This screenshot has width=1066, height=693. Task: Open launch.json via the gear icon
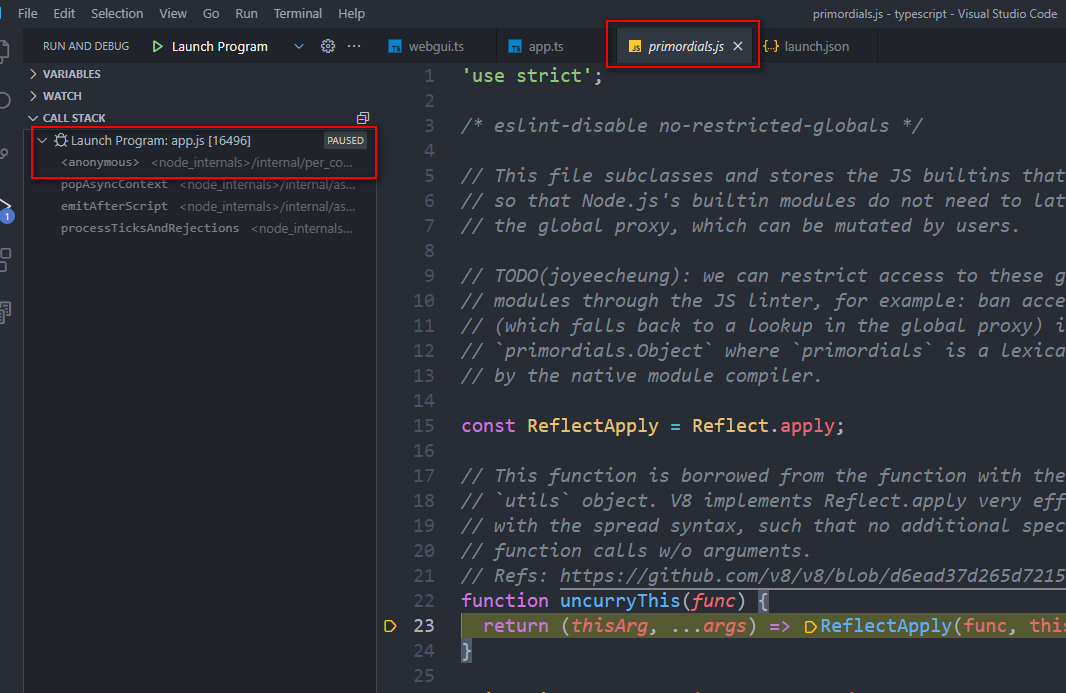327,45
